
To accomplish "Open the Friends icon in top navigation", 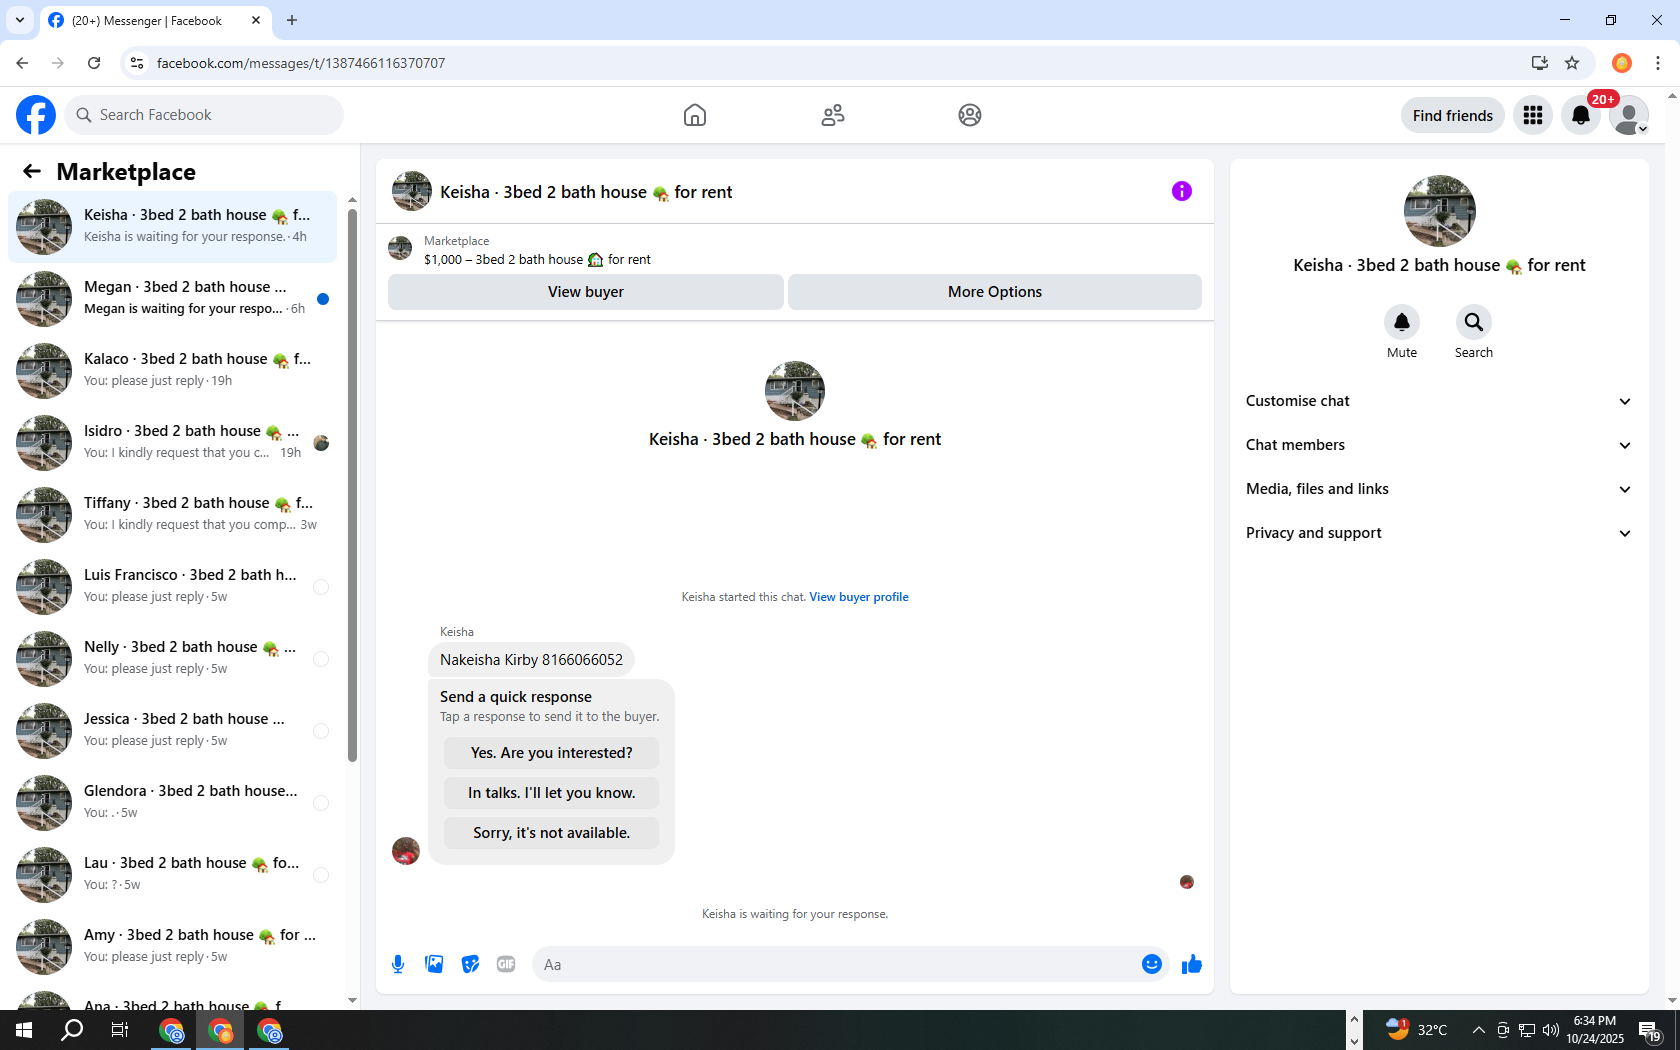I will 833,115.
